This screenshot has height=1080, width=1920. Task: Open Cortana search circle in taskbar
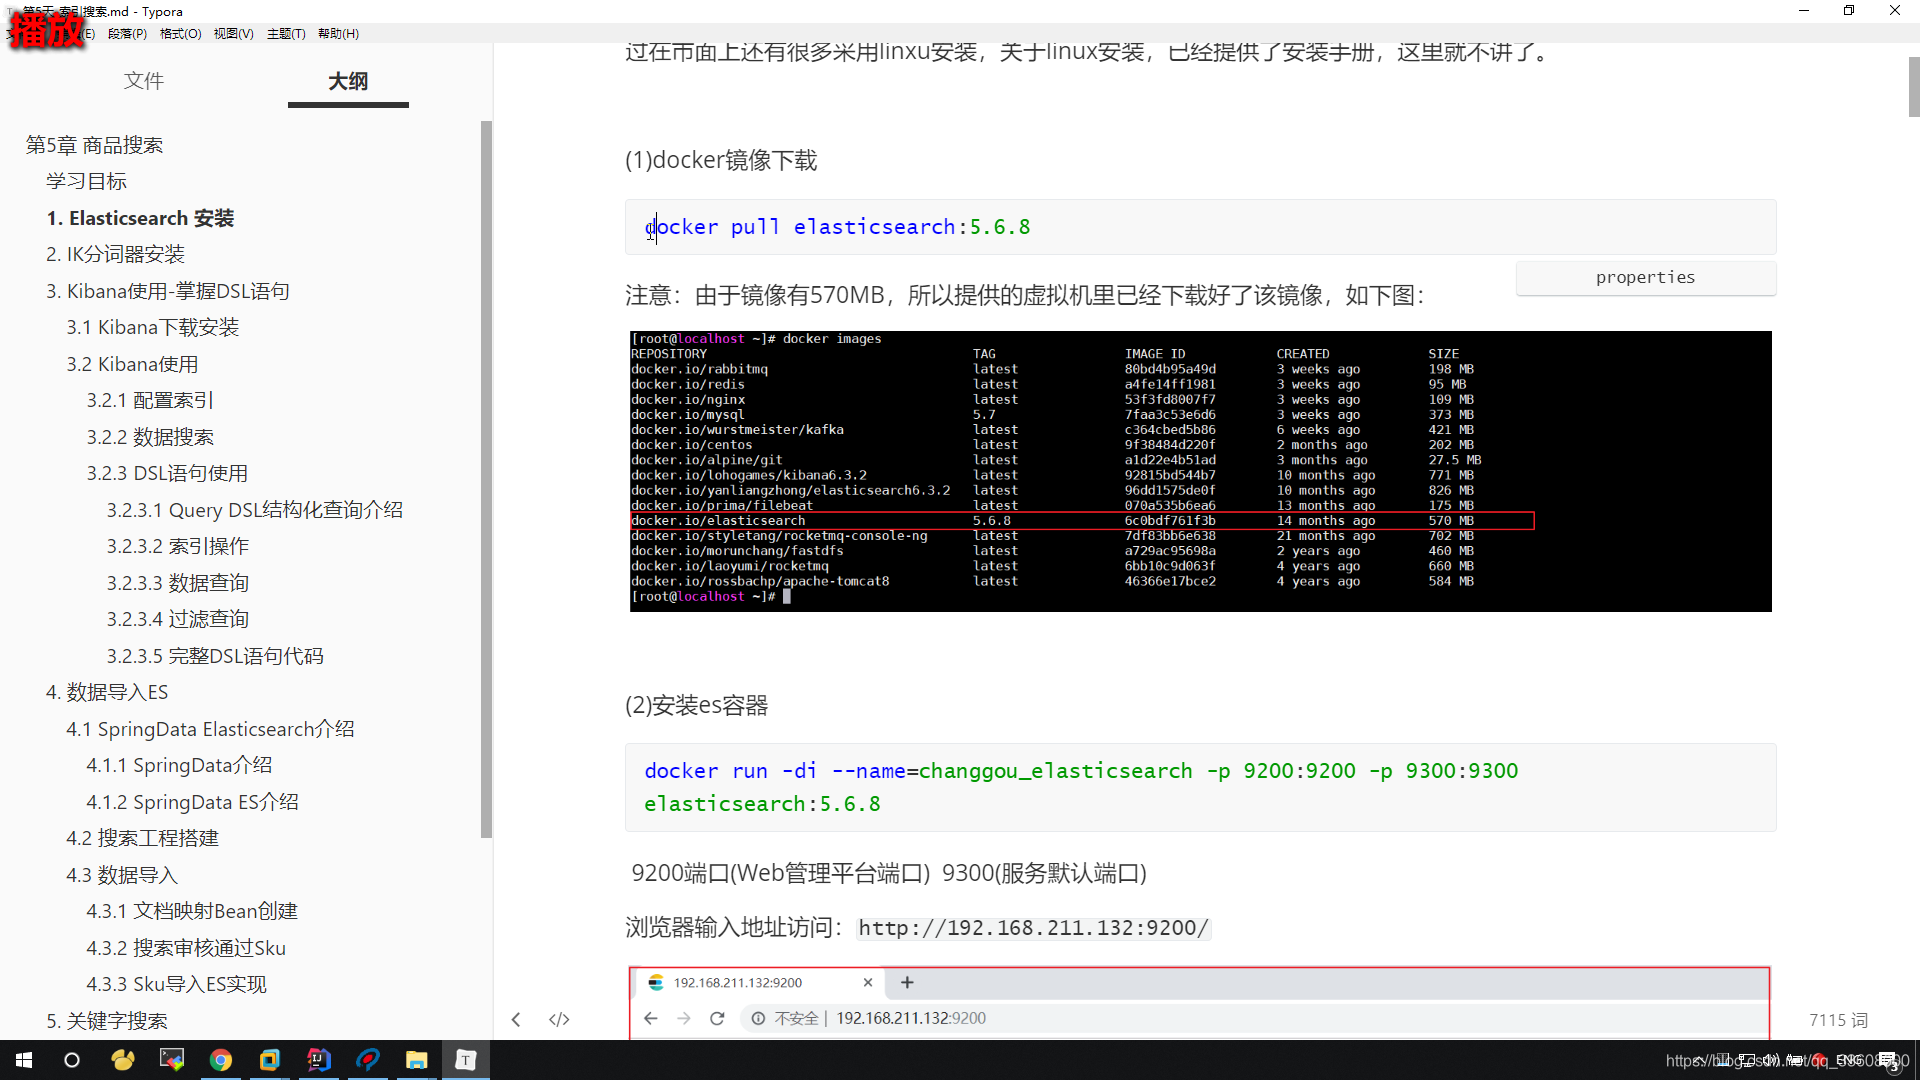[x=72, y=1060]
